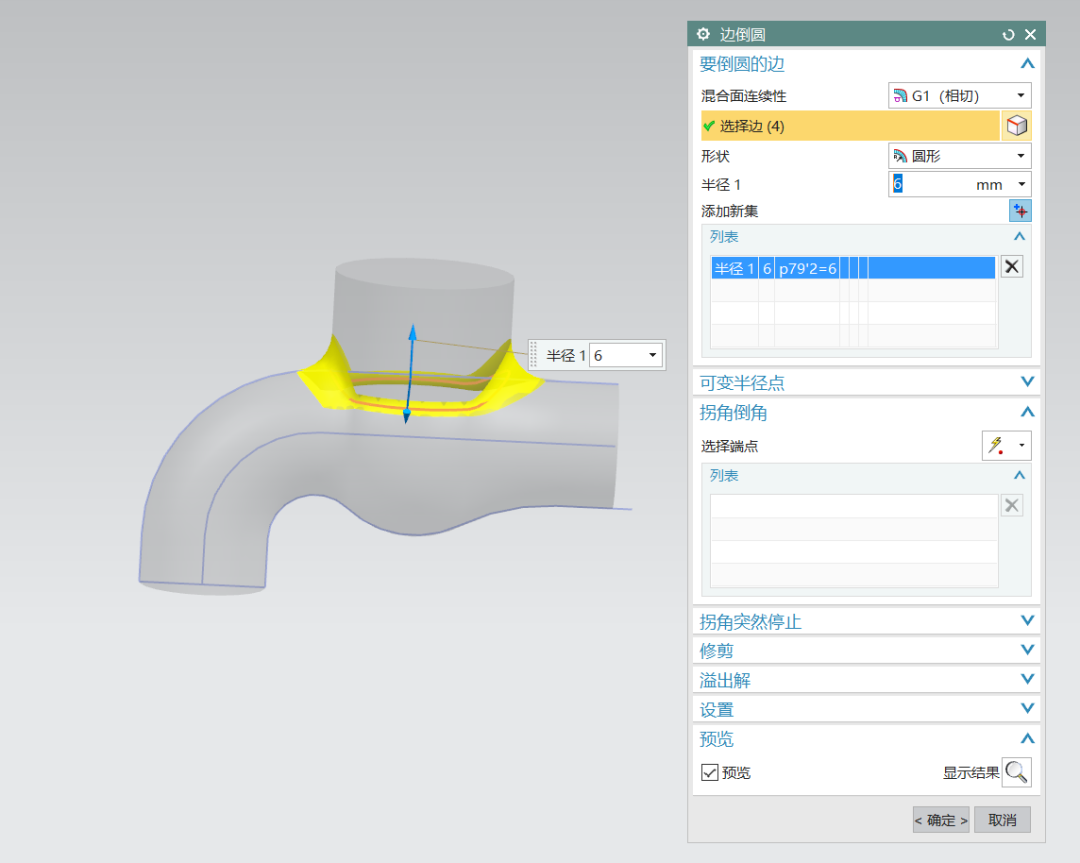1080x863 pixels.
Task: Collapse the 预览 section
Action: (1027, 738)
